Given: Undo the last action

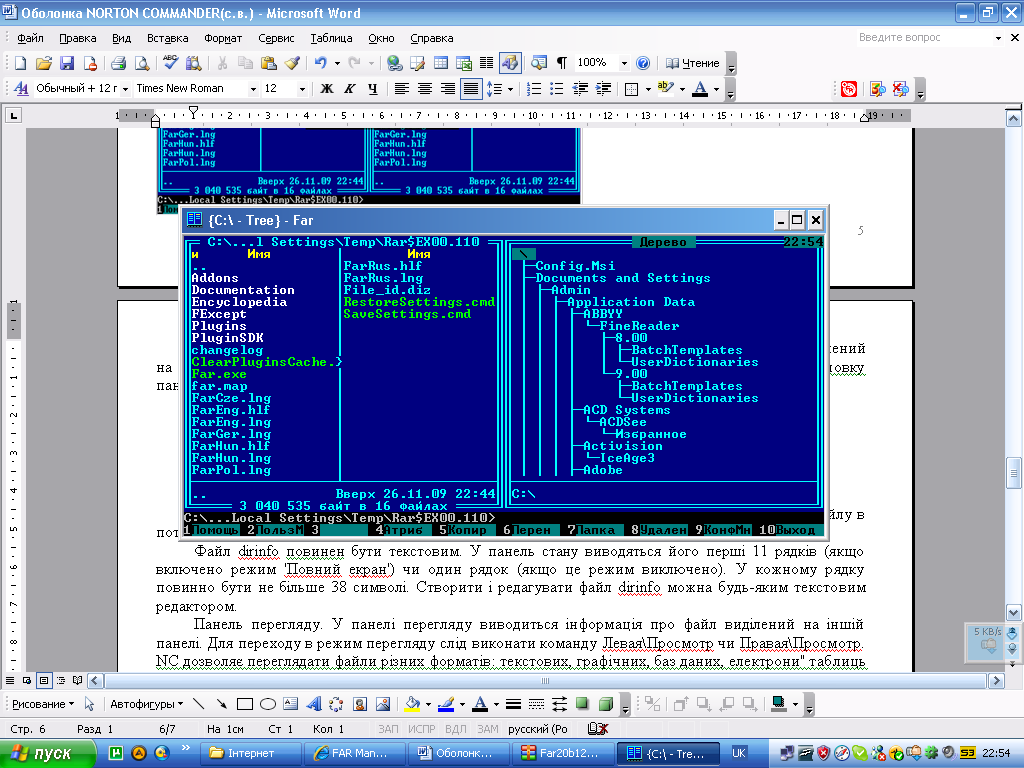Looking at the screenshot, I should [320, 63].
